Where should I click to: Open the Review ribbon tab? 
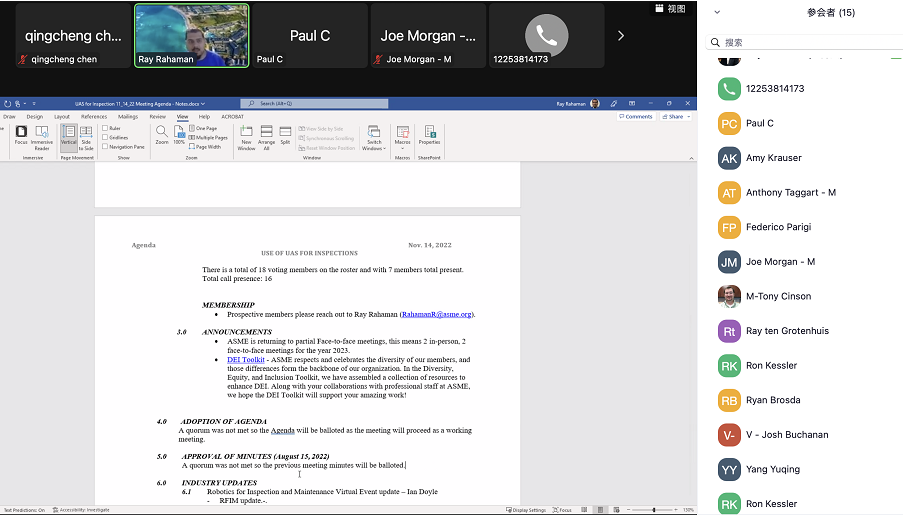click(157, 117)
